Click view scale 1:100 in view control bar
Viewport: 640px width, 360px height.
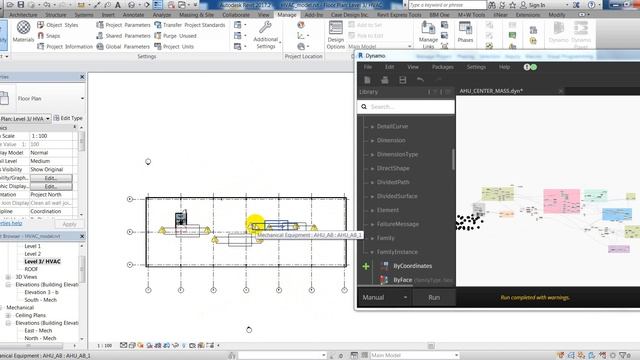[104, 346]
